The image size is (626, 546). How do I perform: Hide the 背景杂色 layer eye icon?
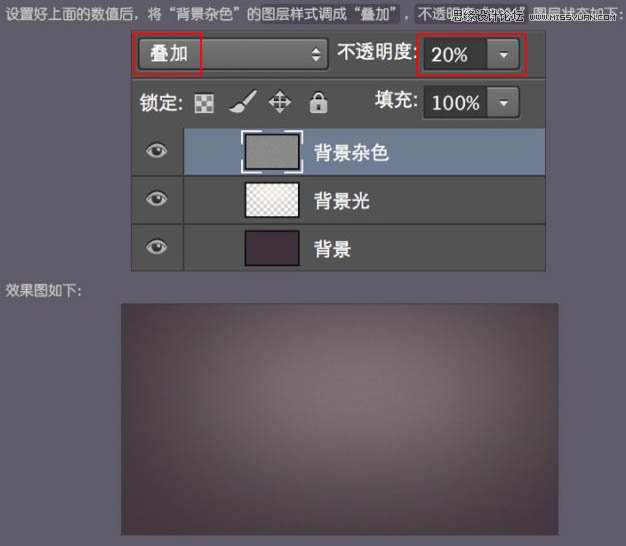[156, 151]
